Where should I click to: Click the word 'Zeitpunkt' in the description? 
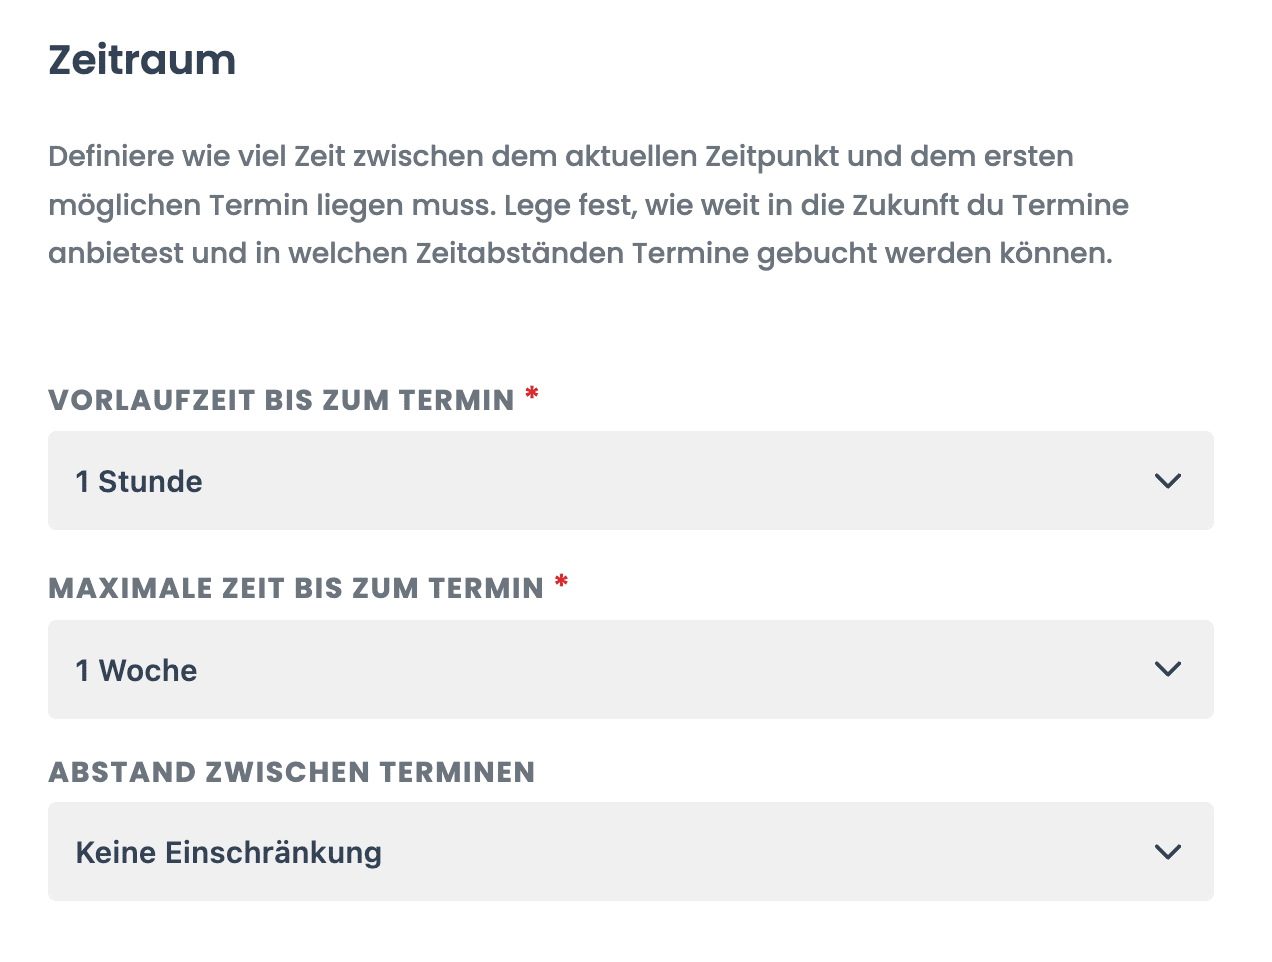tap(772, 157)
